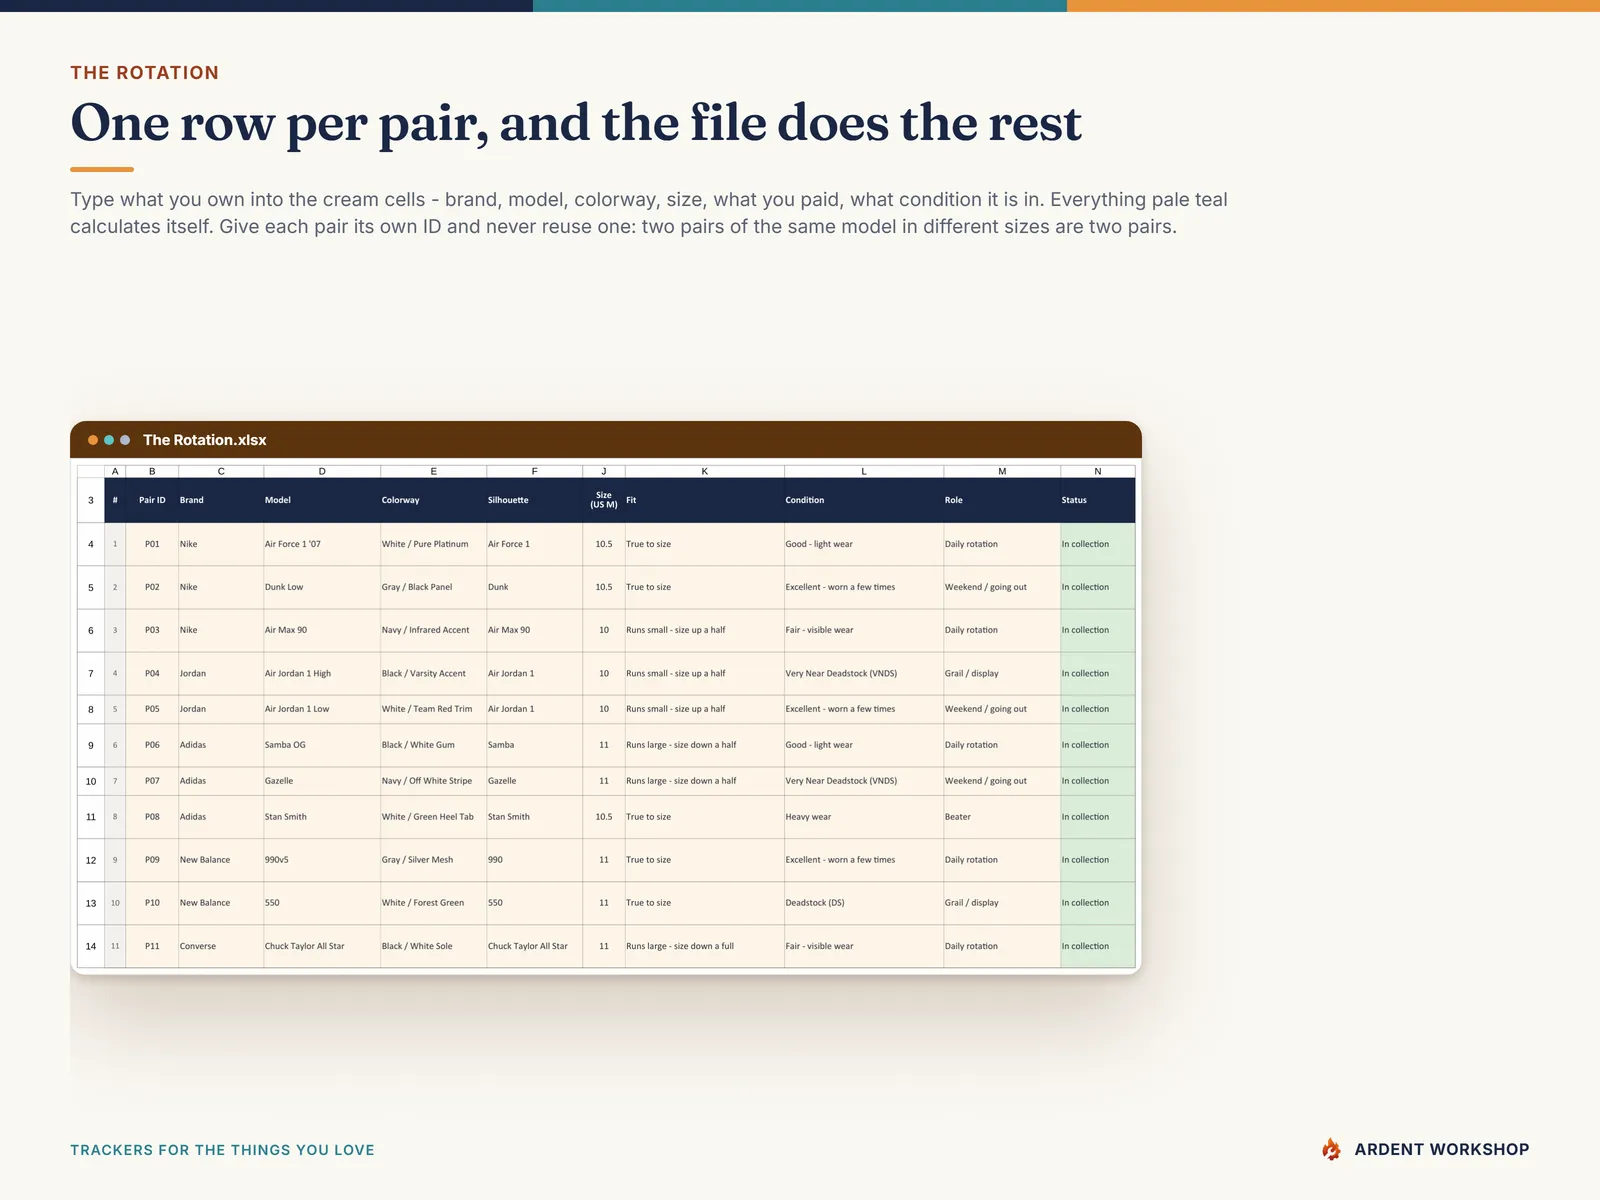Screen dimensions: 1600x1200
Task: Click 'In collection' status in row P06
Action: click(1098, 745)
